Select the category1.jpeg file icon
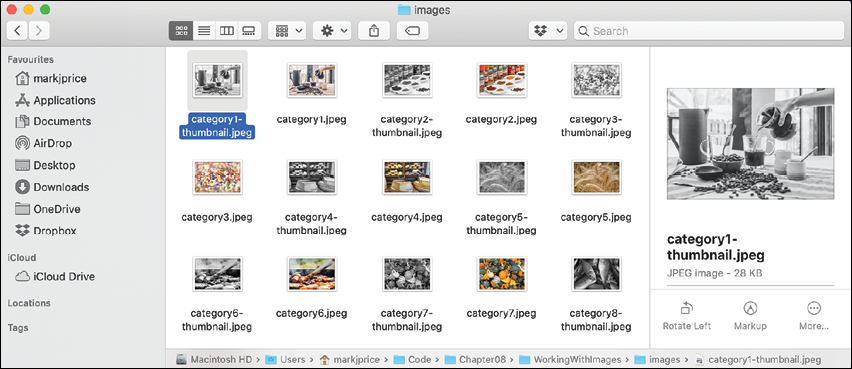The width and height of the screenshot is (852, 369). [311, 80]
